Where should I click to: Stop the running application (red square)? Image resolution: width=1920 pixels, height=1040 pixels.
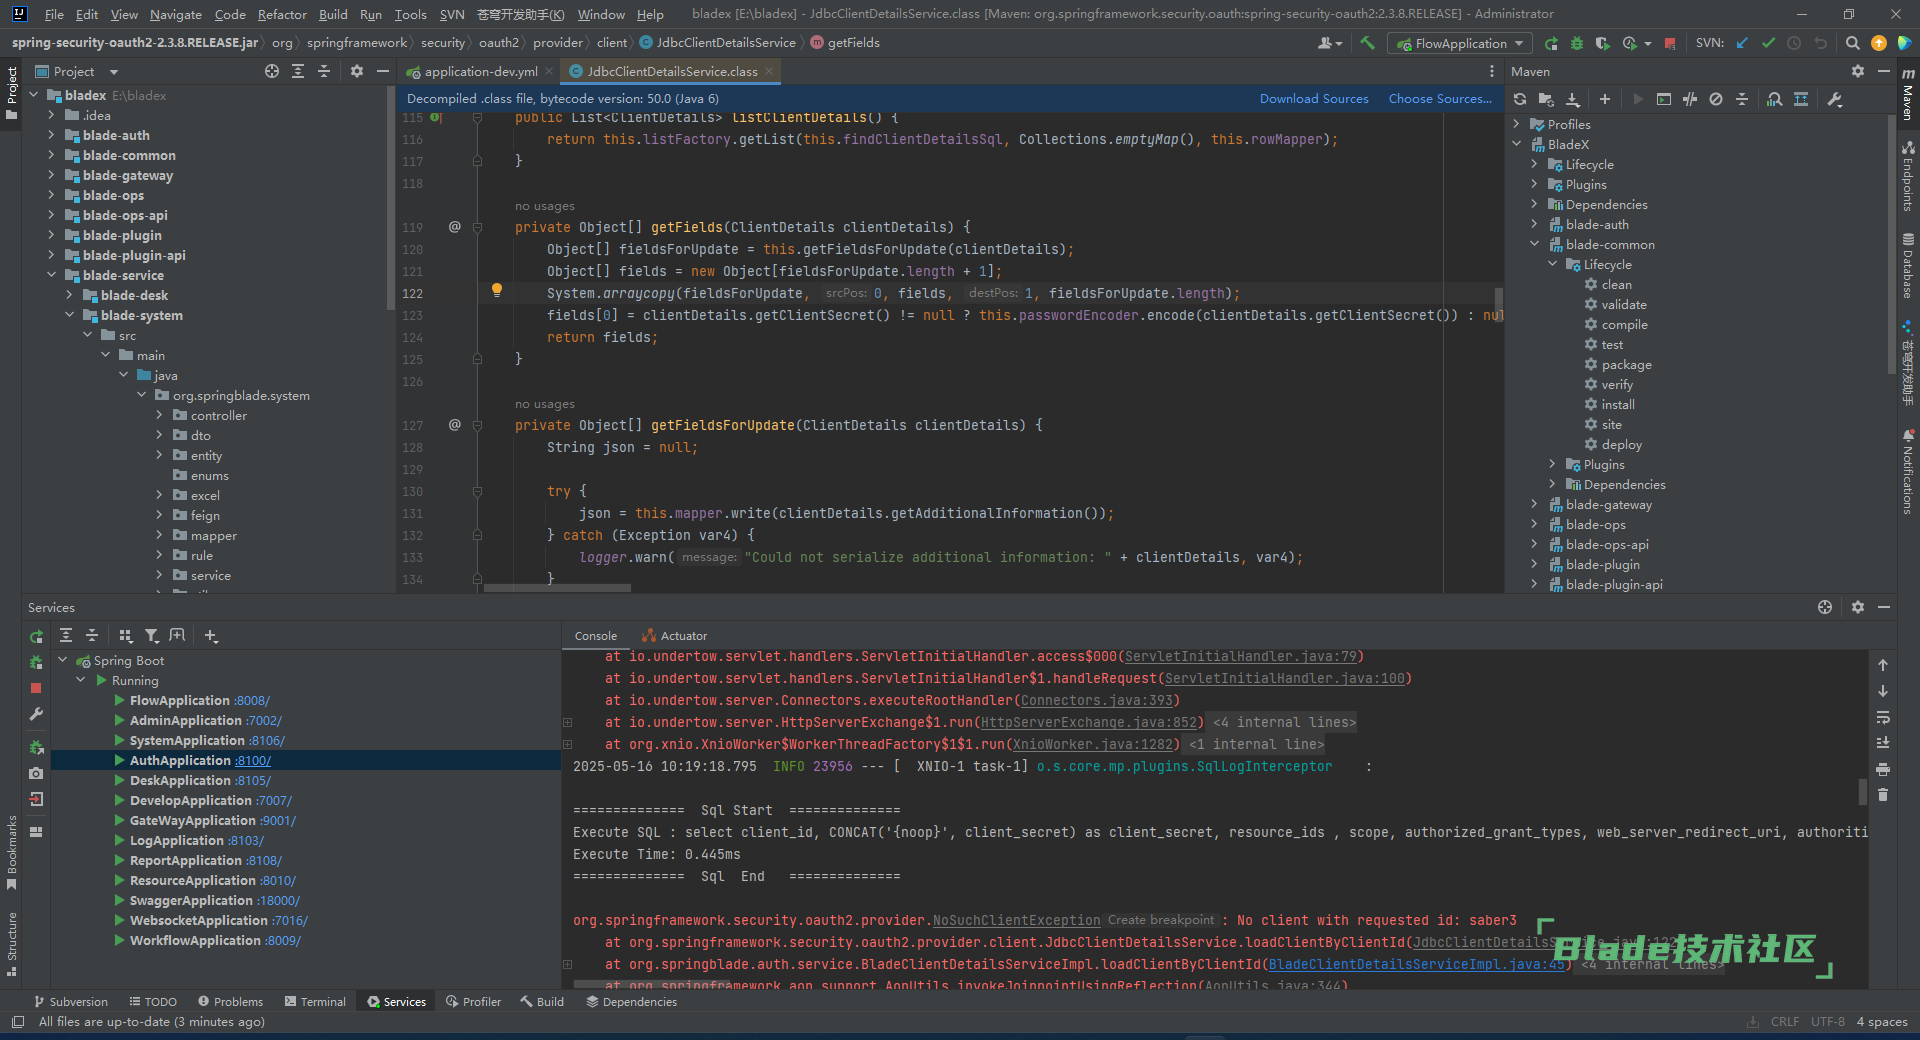(x=1669, y=43)
